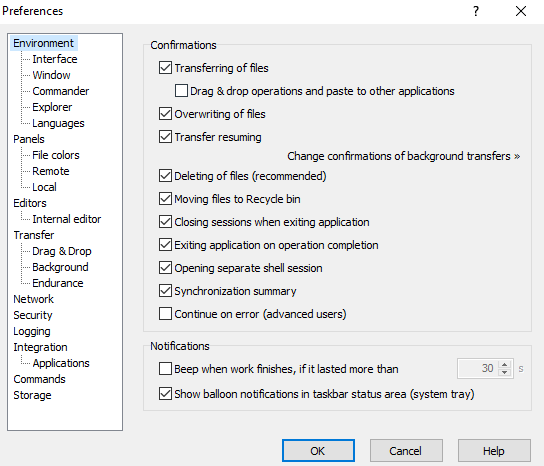Image resolution: width=544 pixels, height=466 pixels.
Task: Open the Remote panel settings
Action: click(x=51, y=171)
